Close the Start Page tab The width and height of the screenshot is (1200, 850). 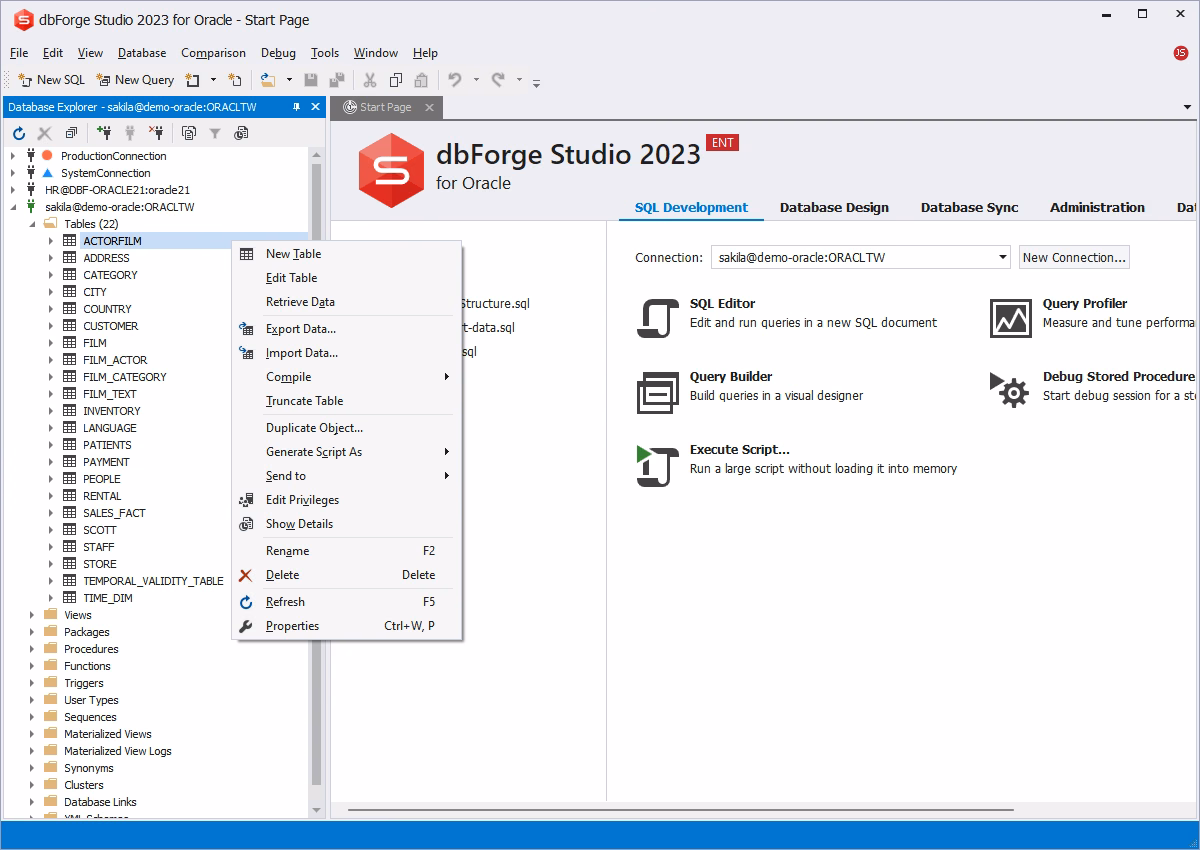point(429,107)
